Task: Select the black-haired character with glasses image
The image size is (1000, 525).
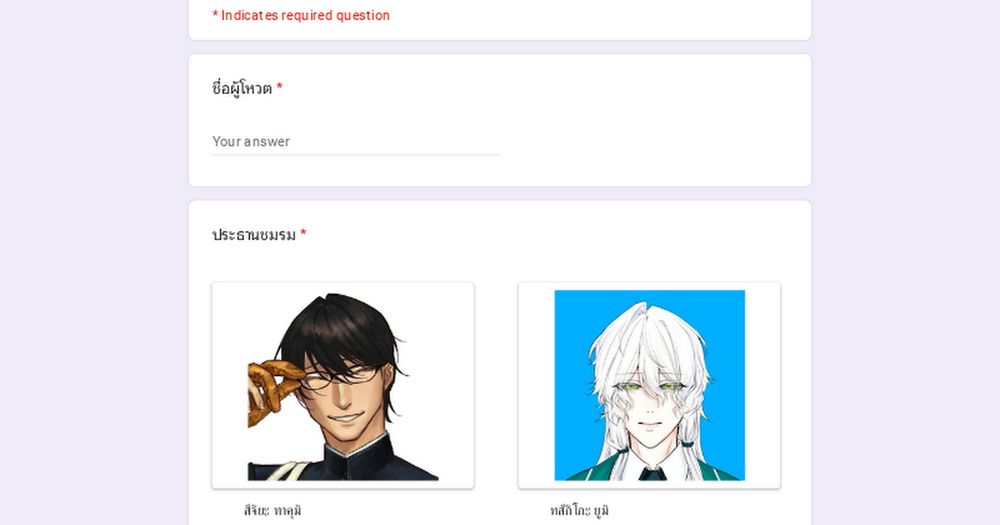Action: (343, 385)
